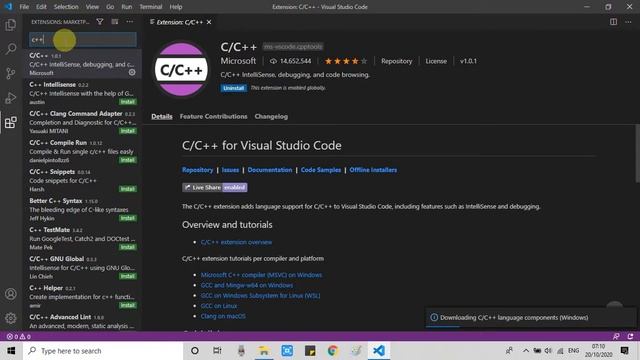Open File Explorer from the taskbar
This screenshot has height=360, width=640.
tap(264, 351)
